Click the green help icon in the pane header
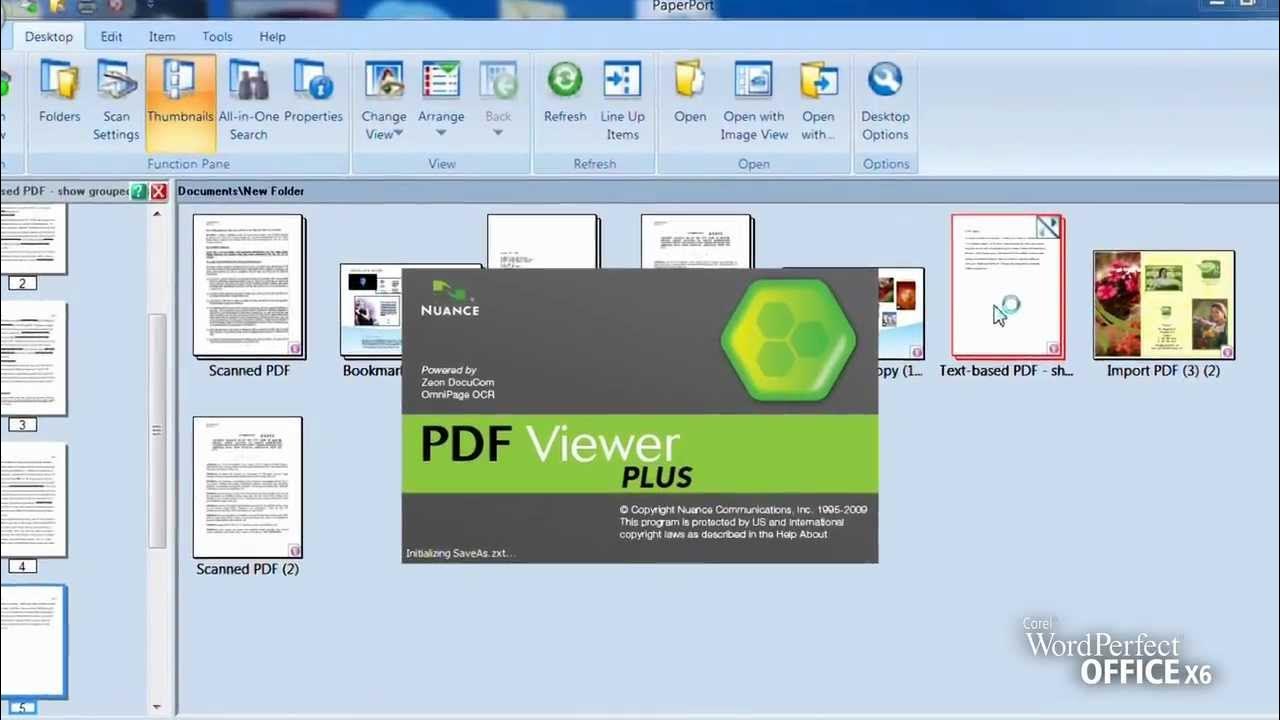Viewport: 1280px width, 720px height. 140,191
